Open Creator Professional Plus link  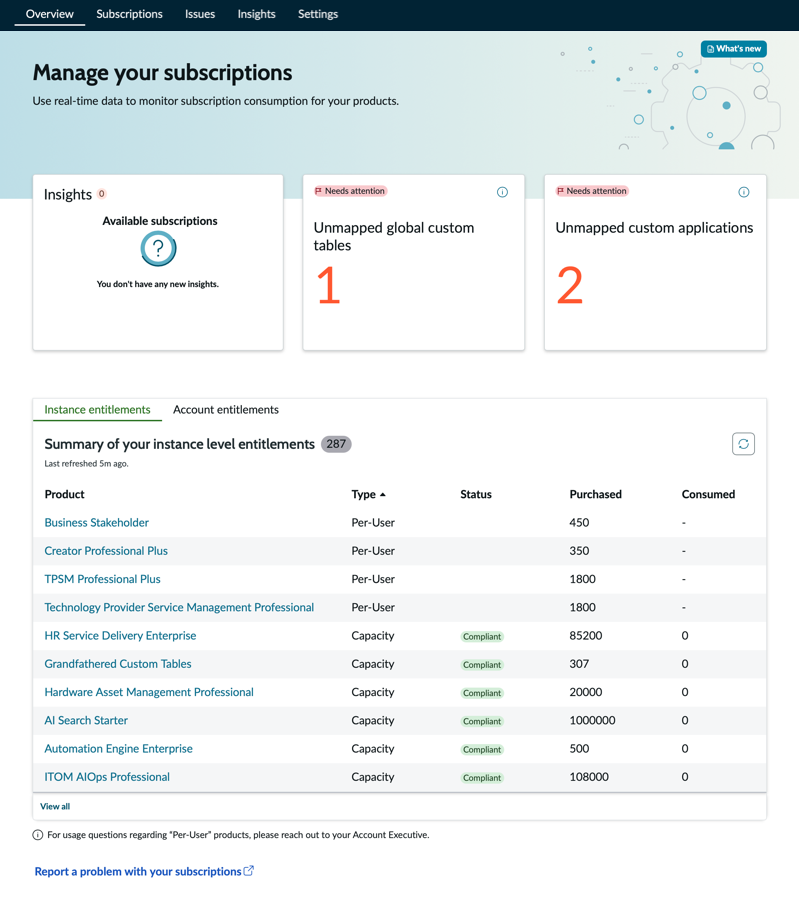[x=106, y=551]
